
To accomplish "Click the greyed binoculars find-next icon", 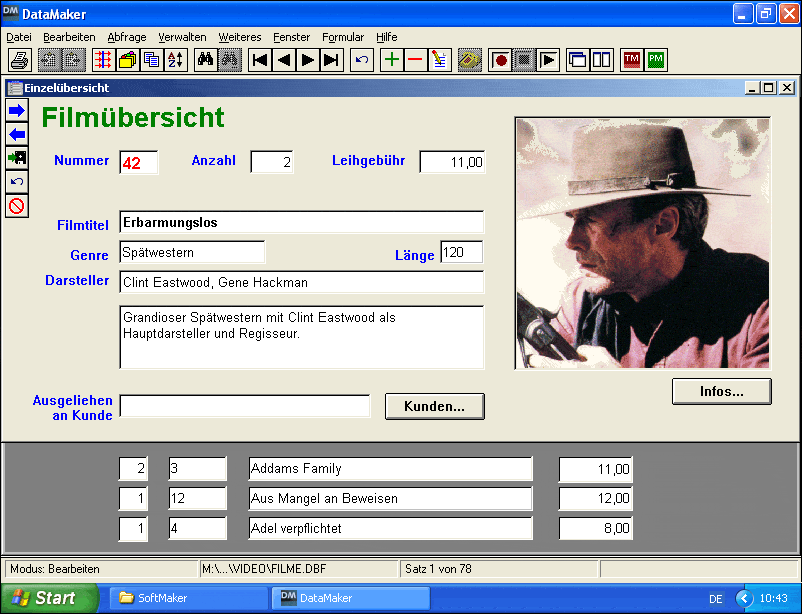I will (230, 60).
